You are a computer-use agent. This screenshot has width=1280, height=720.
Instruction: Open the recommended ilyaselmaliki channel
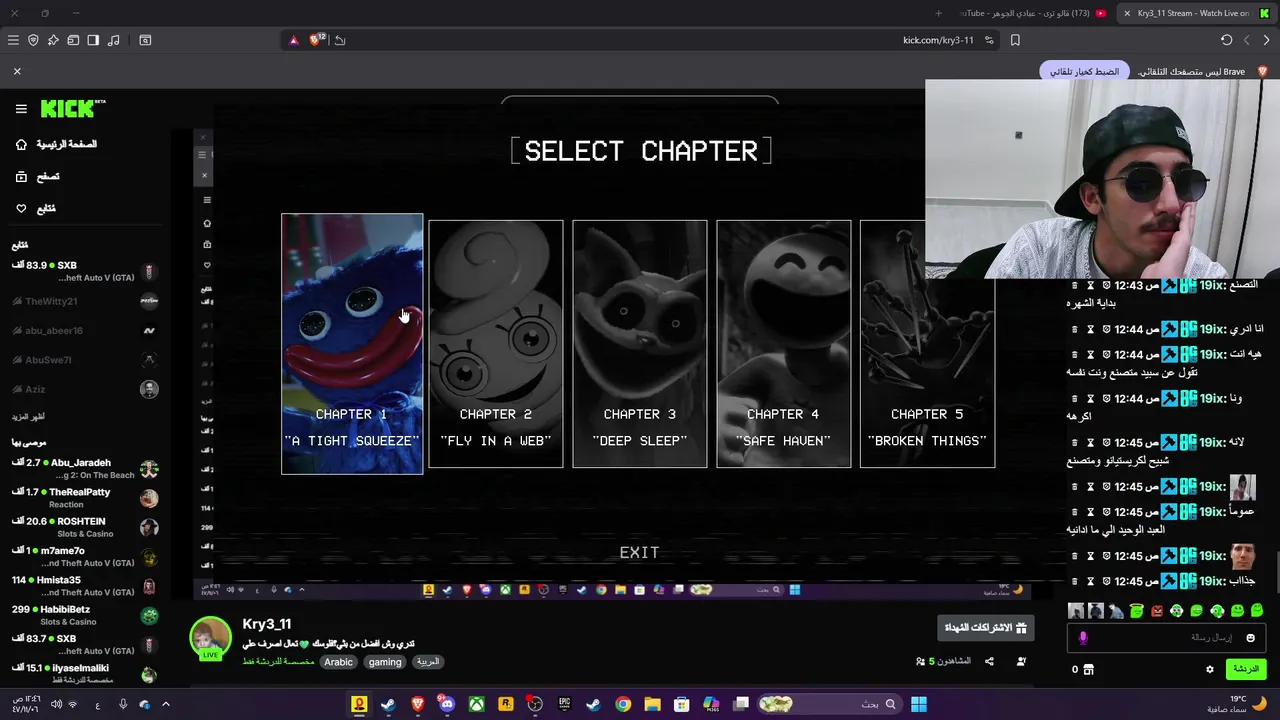click(85, 673)
